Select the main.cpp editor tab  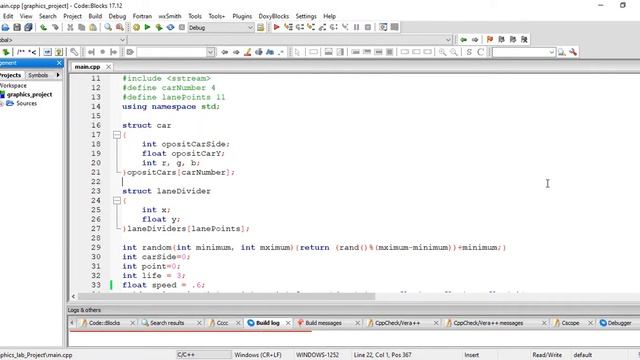coord(87,67)
